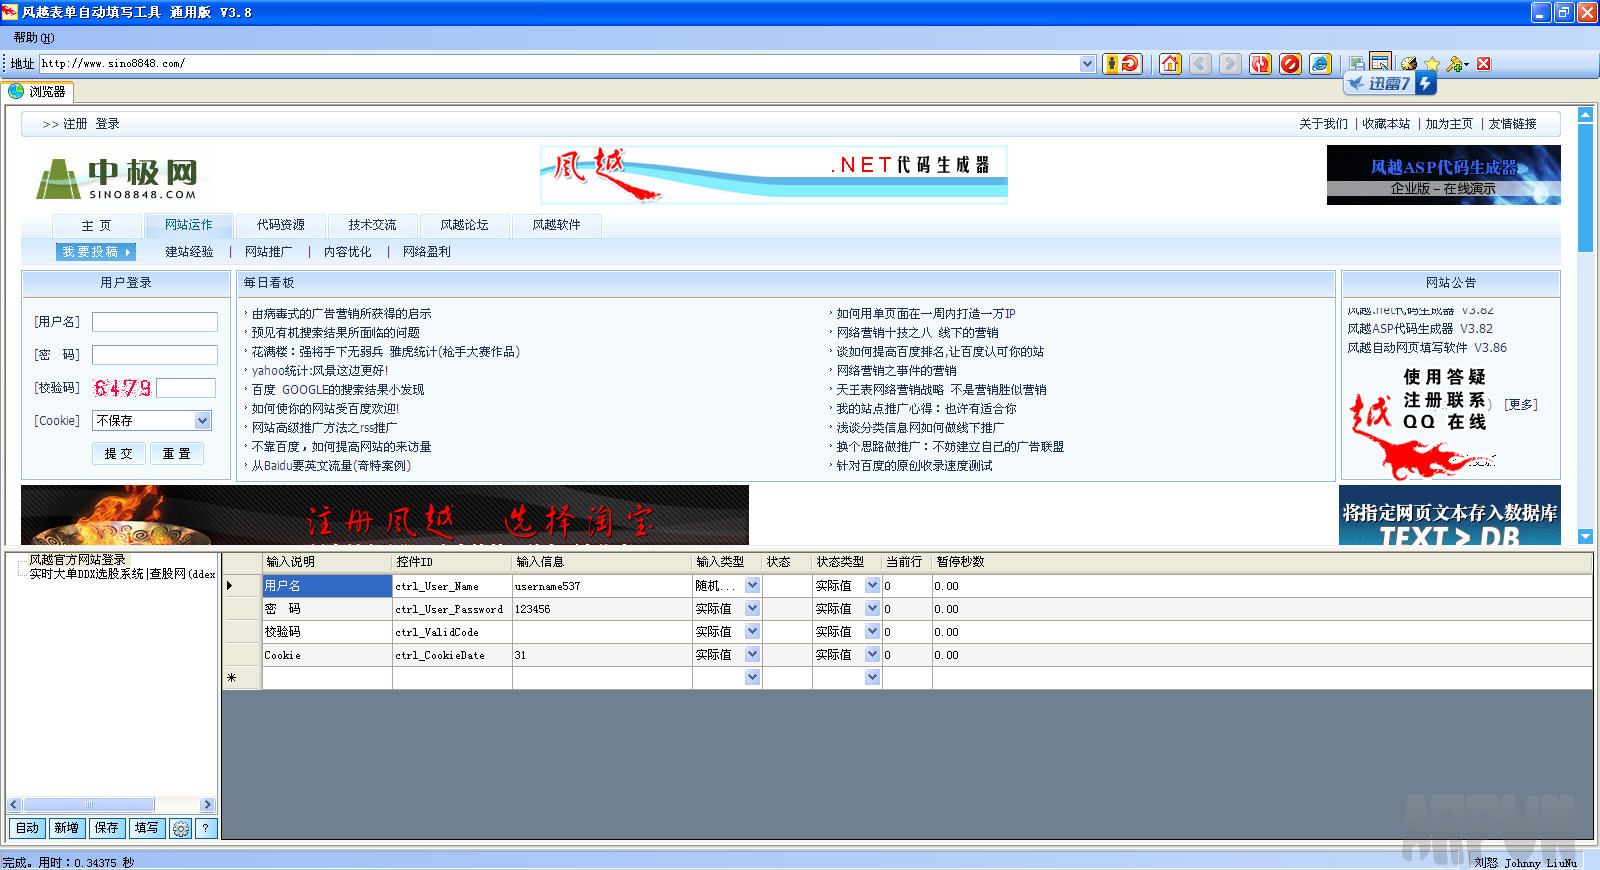Switch to the 浏览器 tab
This screenshot has width=1600, height=870.
point(38,91)
